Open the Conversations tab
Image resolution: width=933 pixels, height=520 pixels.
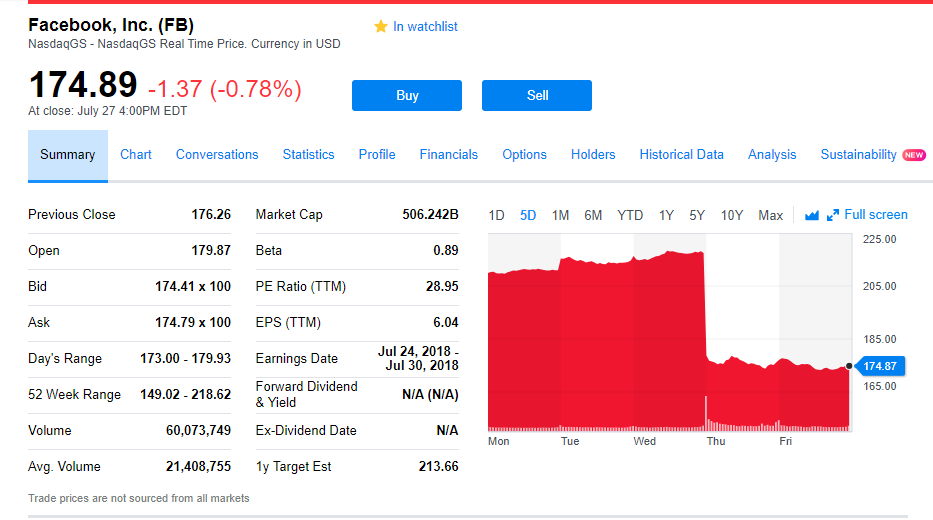[x=217, y=155]
